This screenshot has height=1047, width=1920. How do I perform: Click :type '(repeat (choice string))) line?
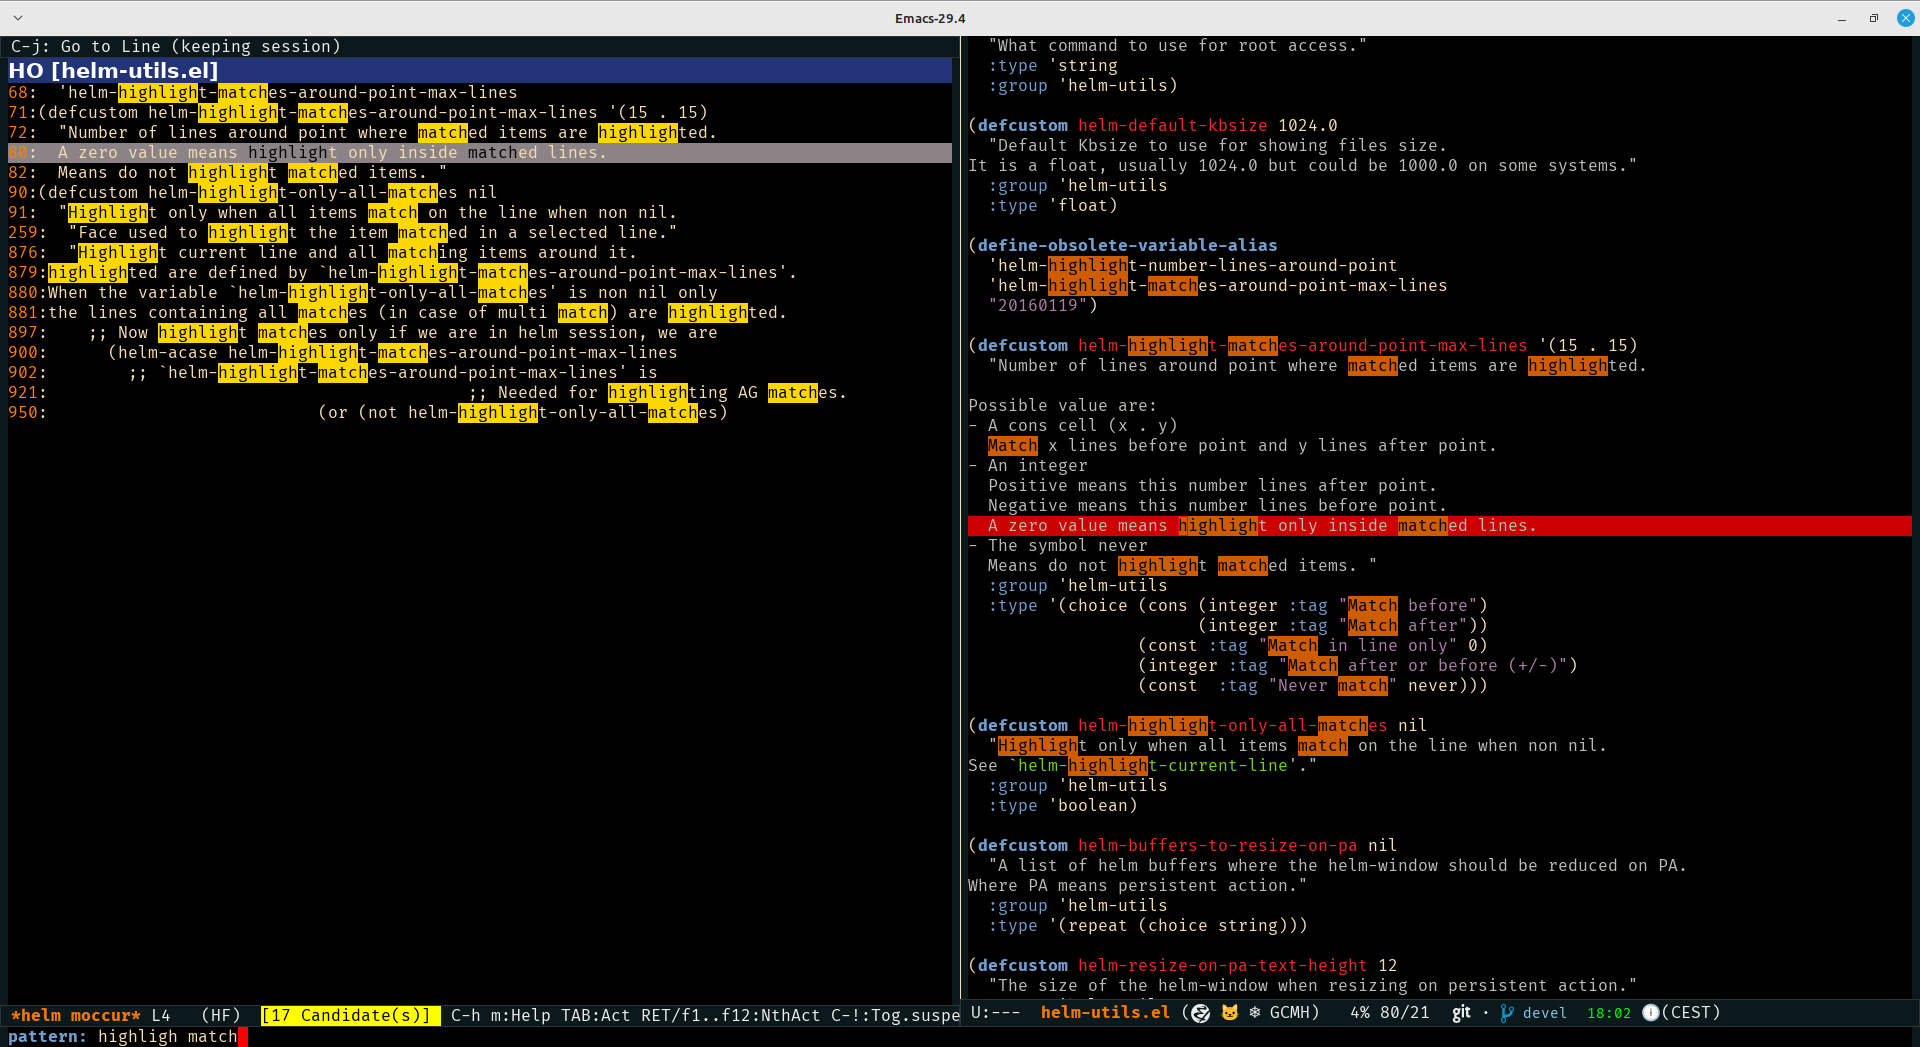pos(1148,925)
